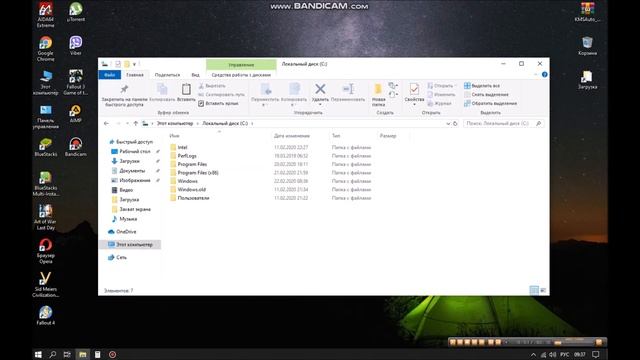
Task: Click the taskbar search magnifier icon
Action: pos(53,354)
